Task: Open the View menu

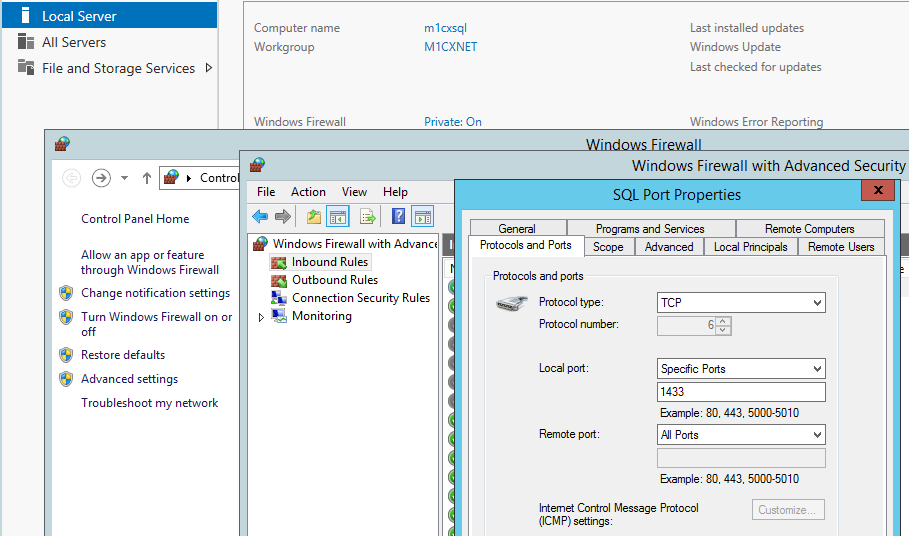Action: [354, 192]
